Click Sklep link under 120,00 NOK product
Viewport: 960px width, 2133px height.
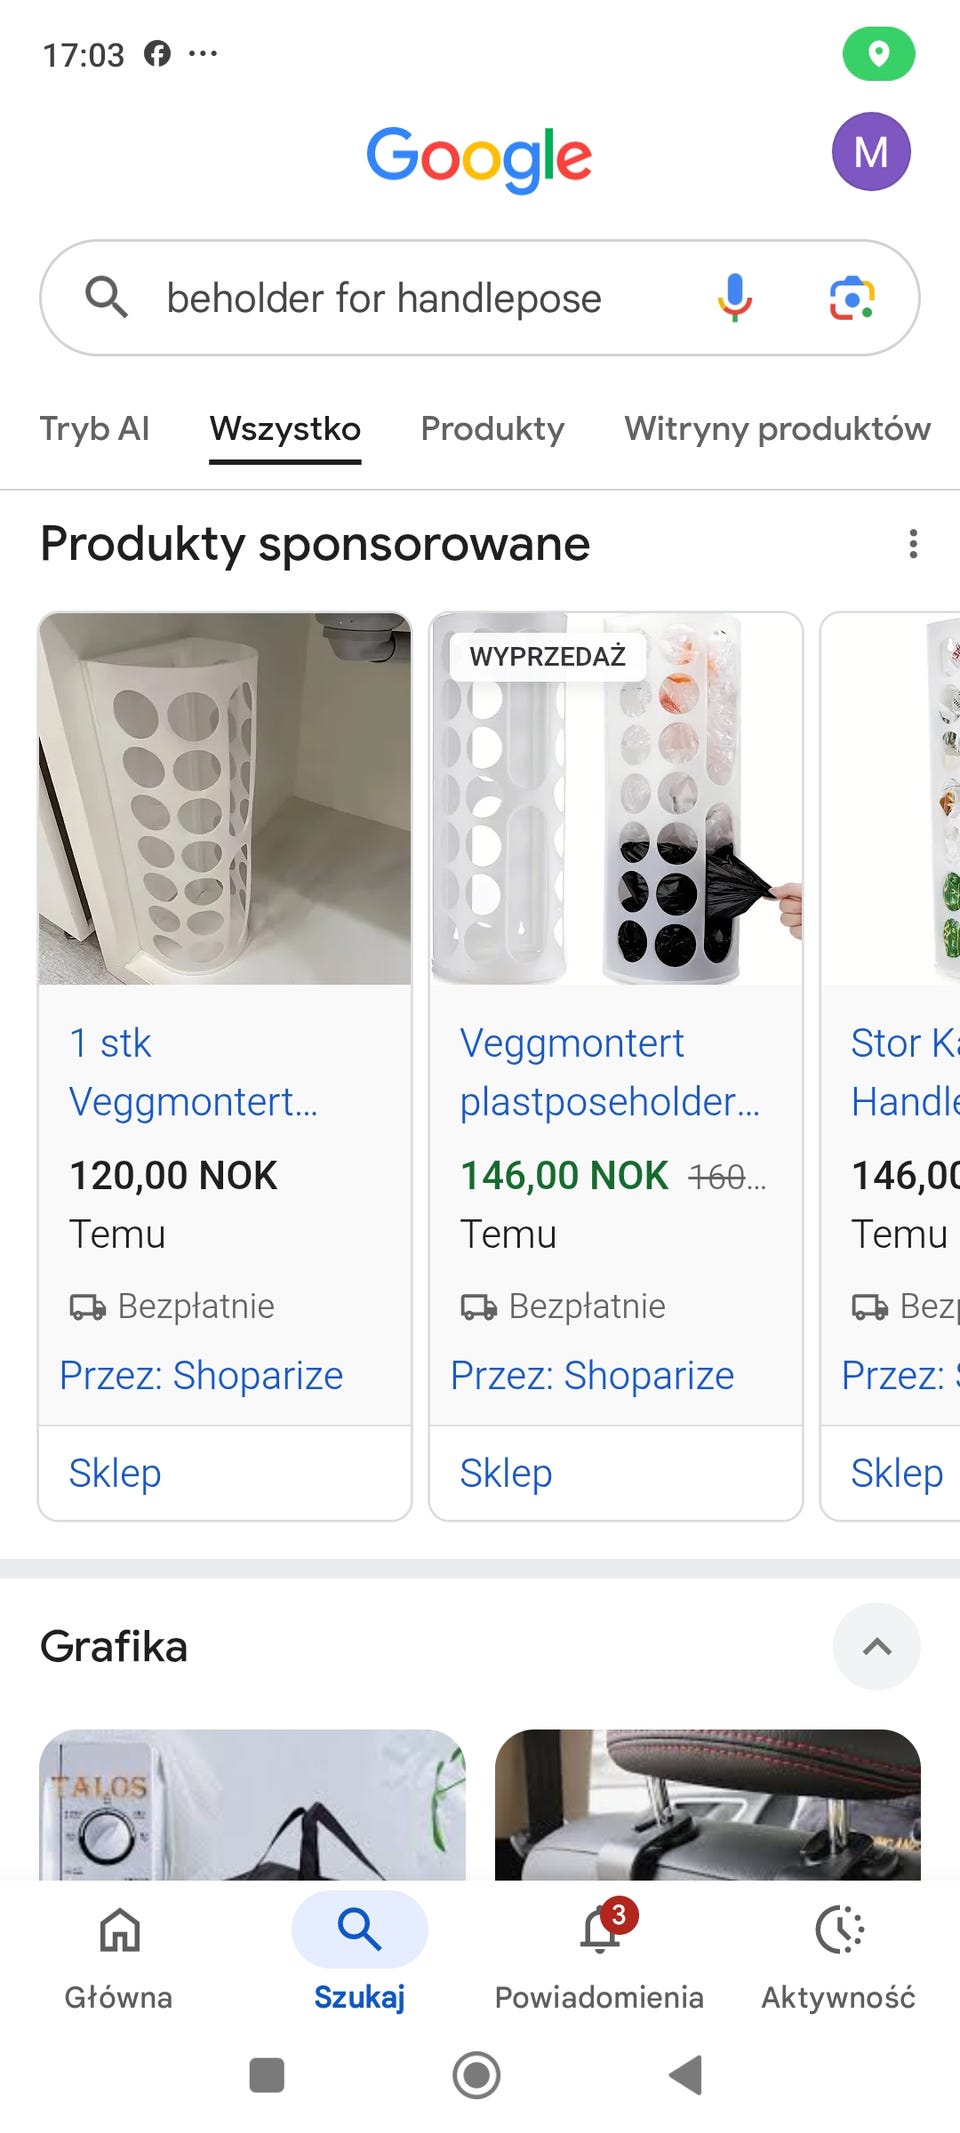pos(115,1473)
